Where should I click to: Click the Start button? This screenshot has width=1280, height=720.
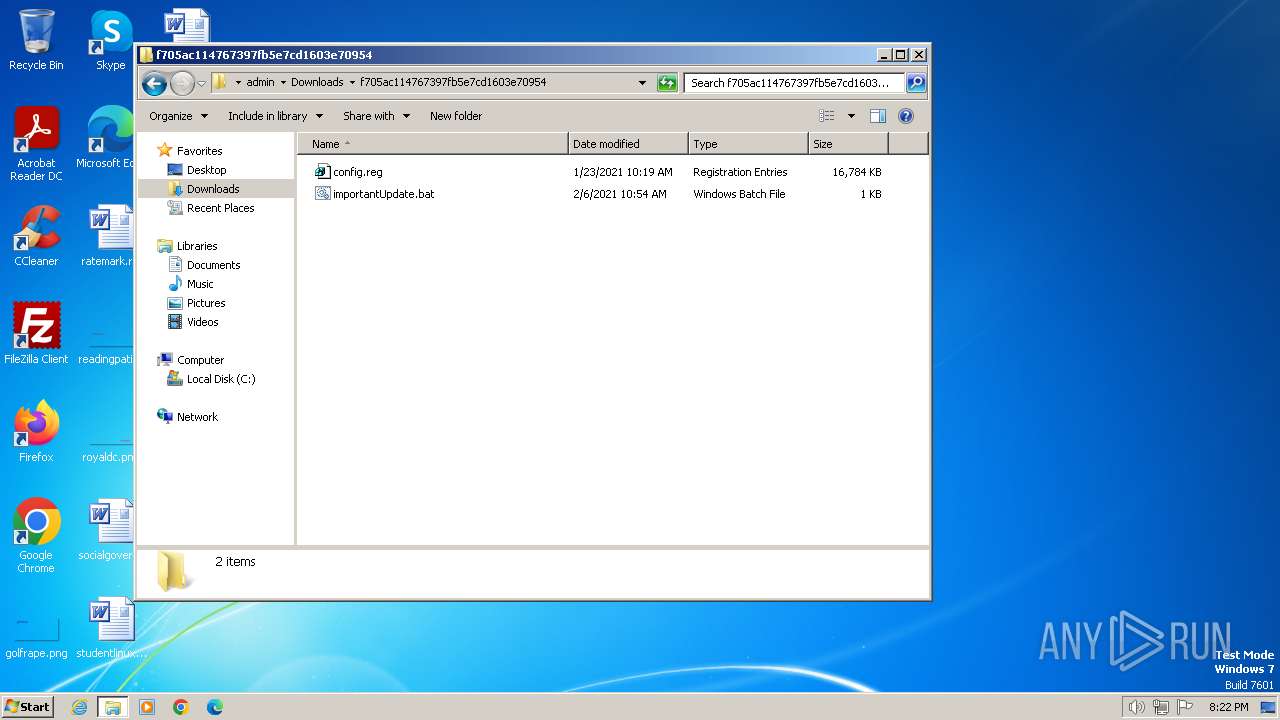(x=28, y=706)
